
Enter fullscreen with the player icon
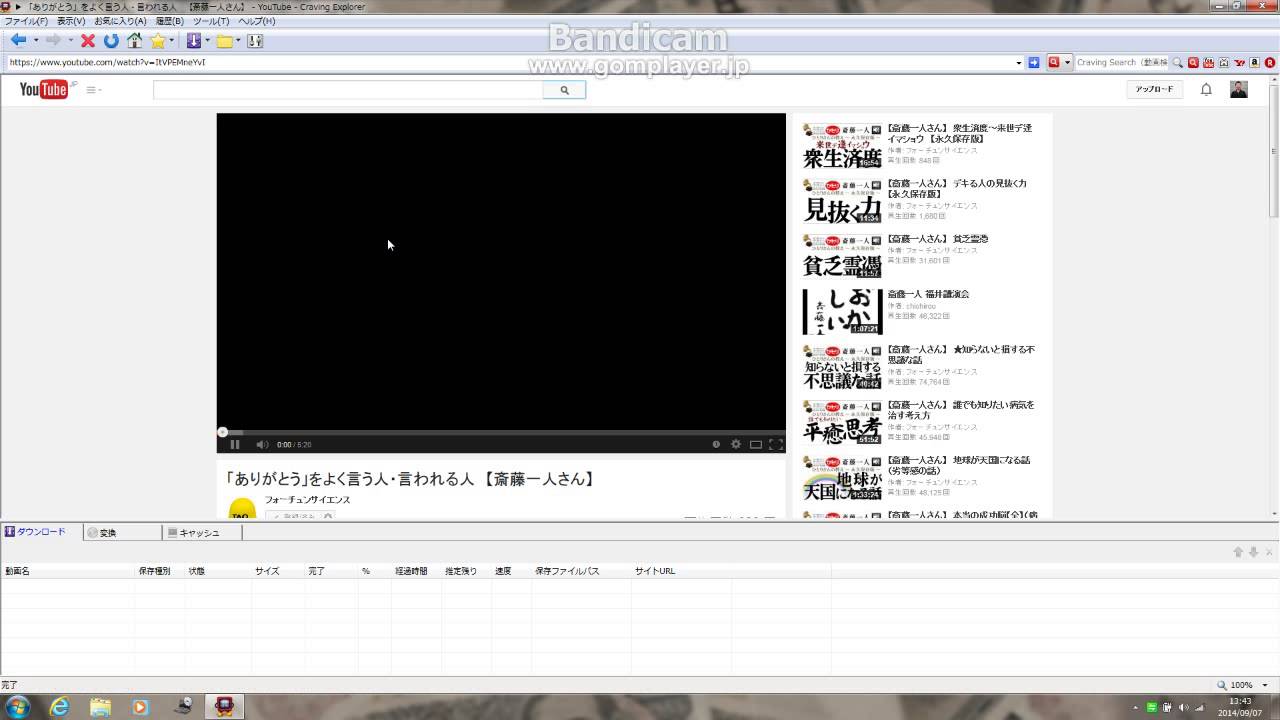coord(775,444)
